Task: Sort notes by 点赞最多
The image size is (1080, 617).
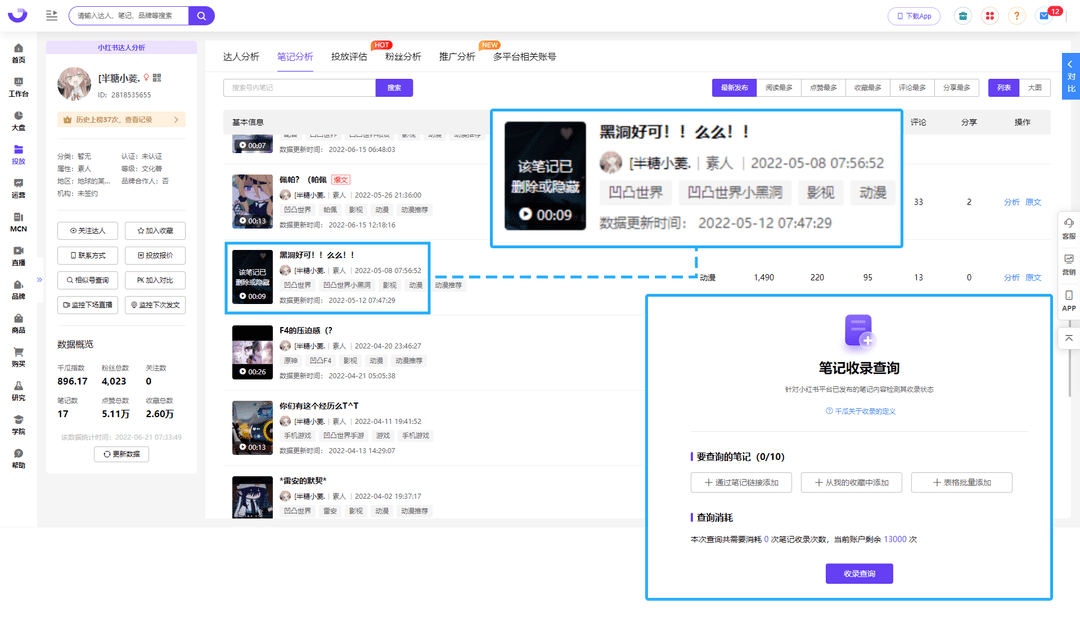Action: (x=823, y=87)
